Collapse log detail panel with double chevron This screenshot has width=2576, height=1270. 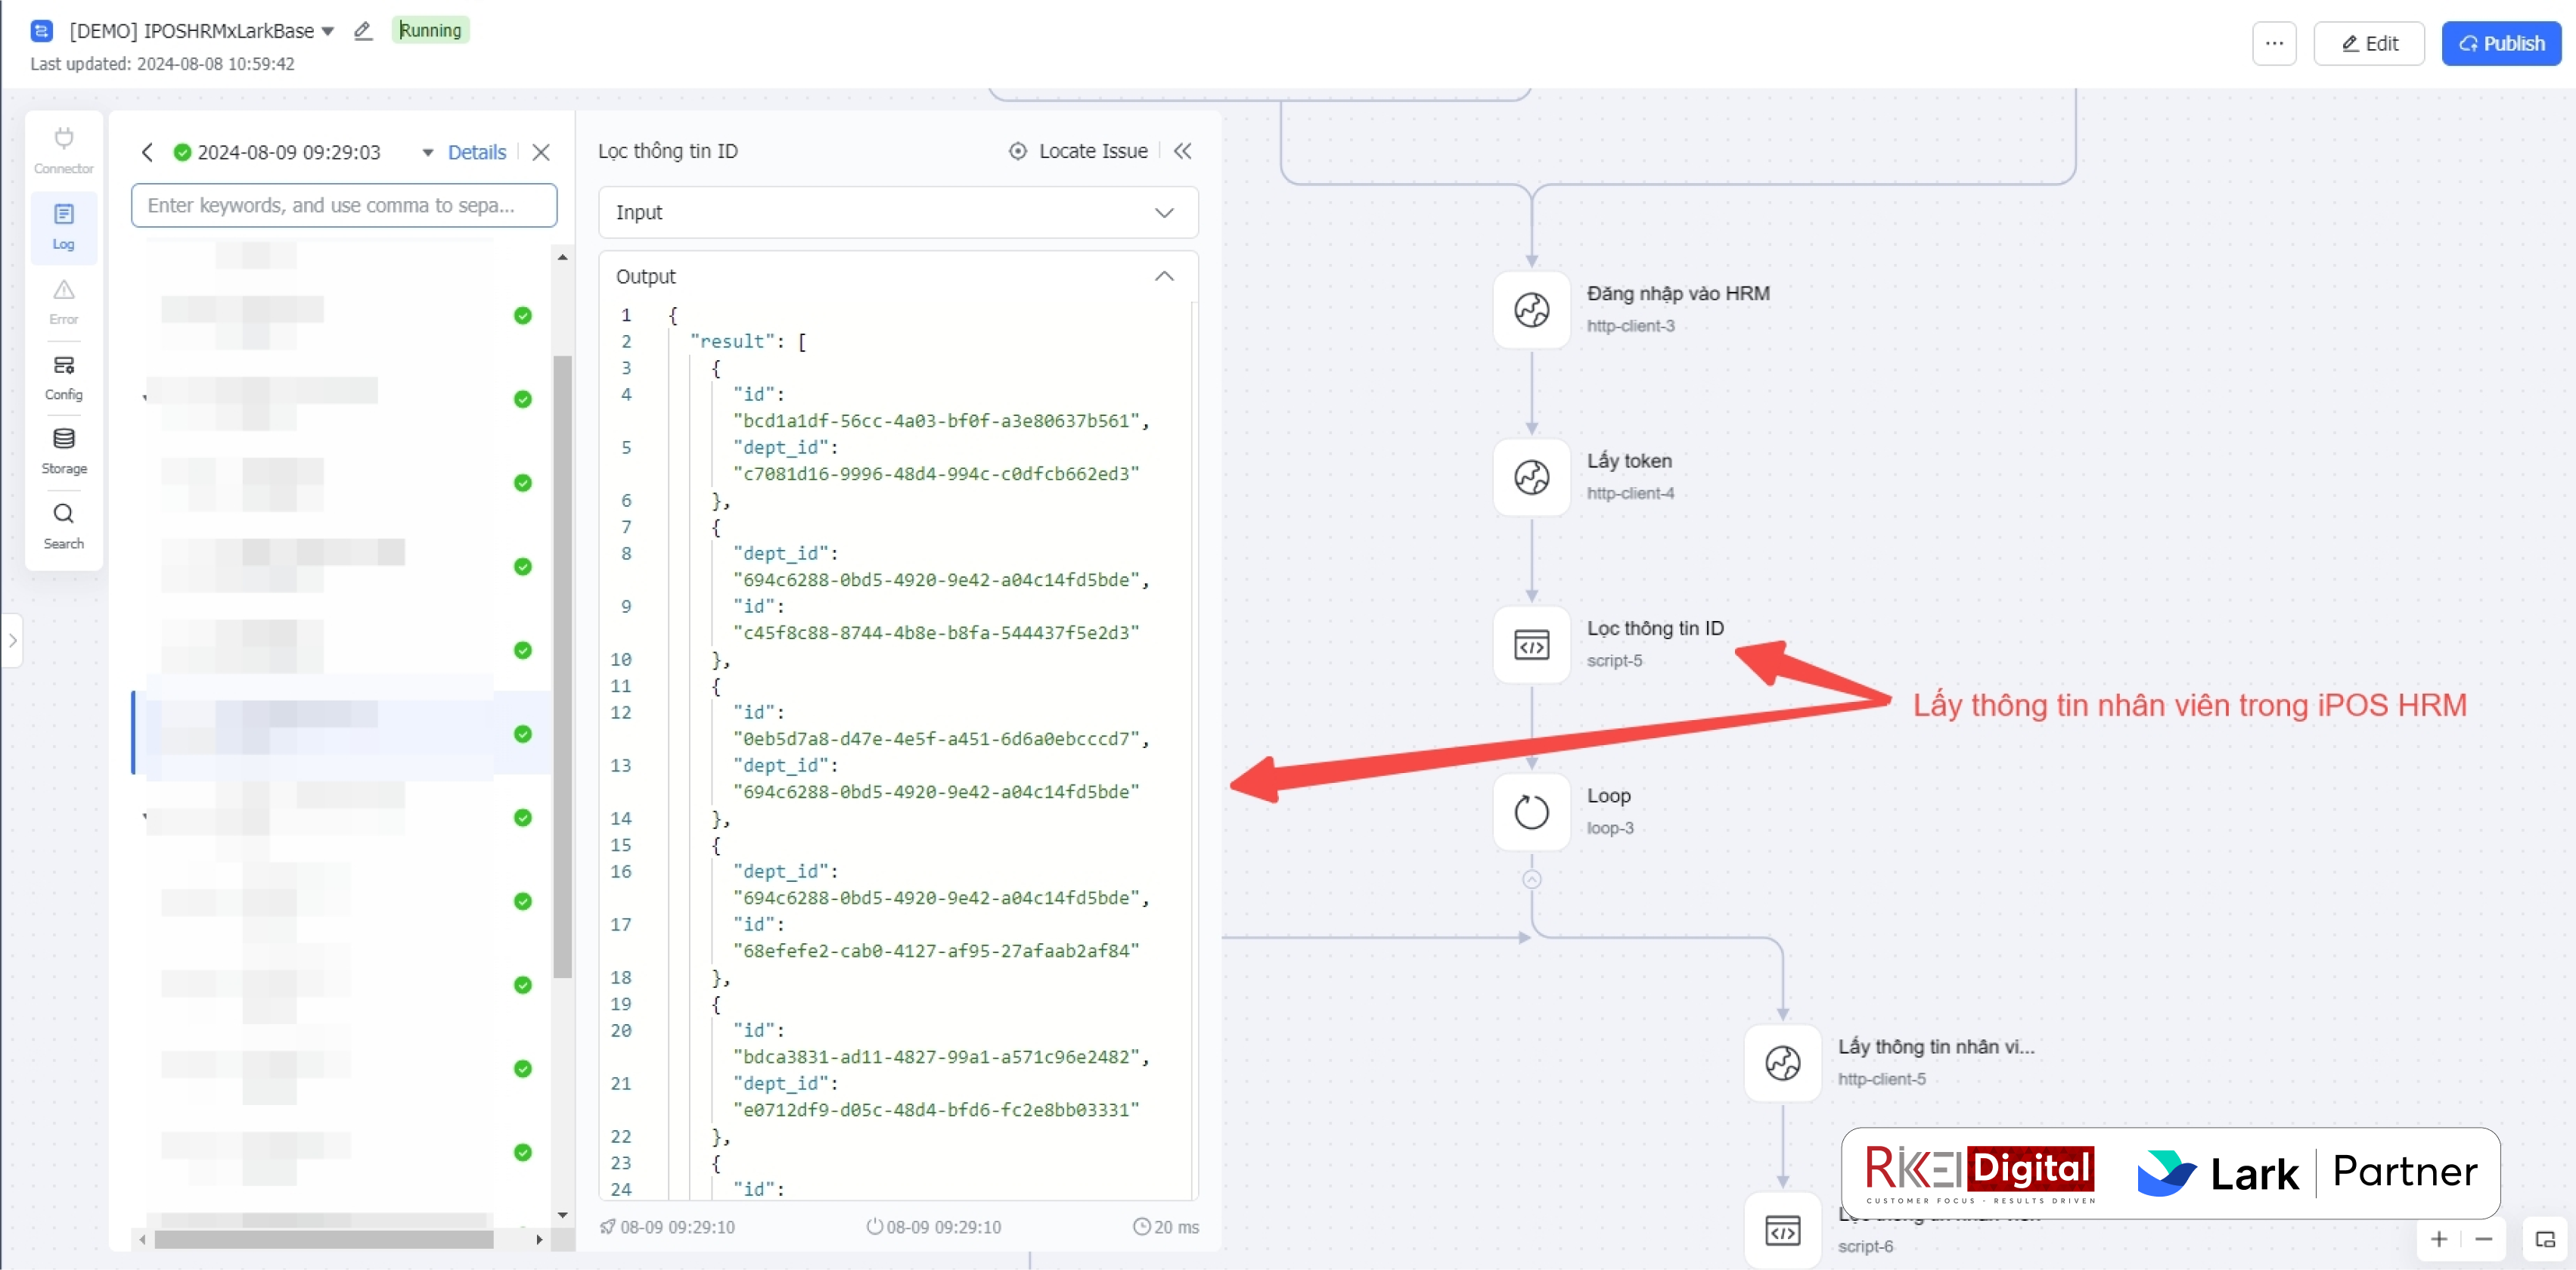1182,151
